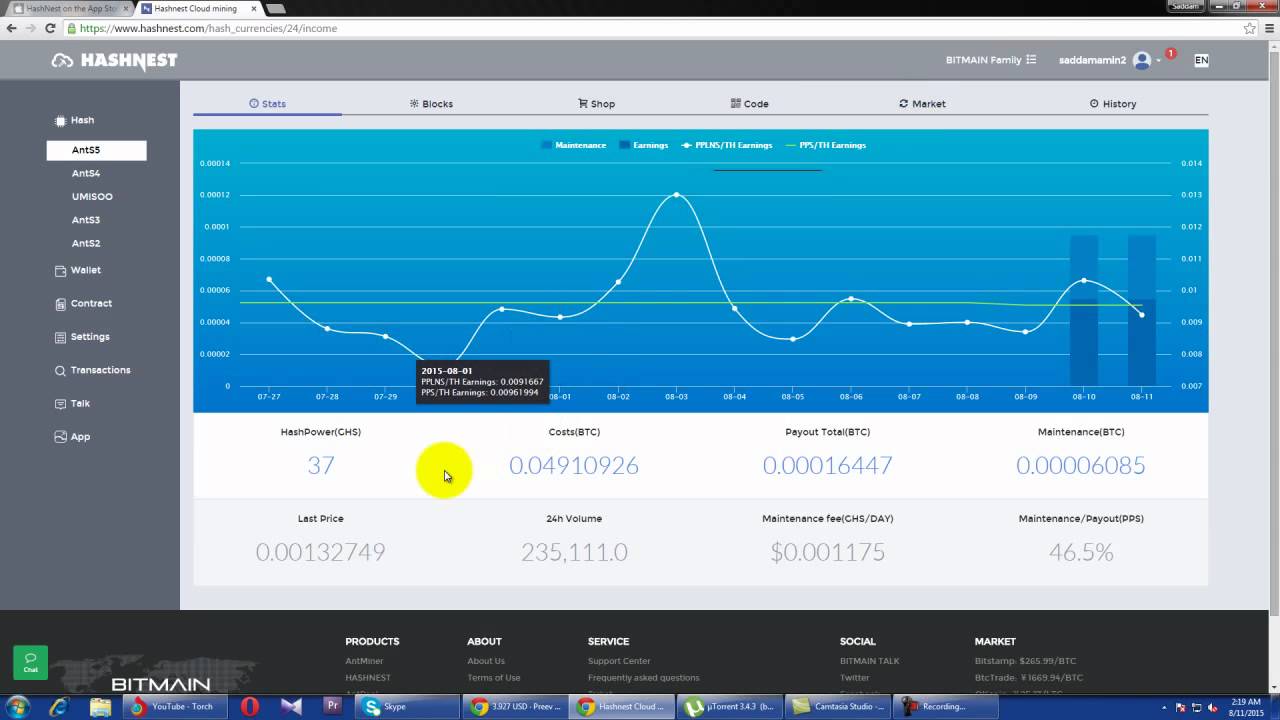This screenshot has height=720, width=1280.
Task: Select AntS5 in the sidebar
Action: tap(96, 150)
